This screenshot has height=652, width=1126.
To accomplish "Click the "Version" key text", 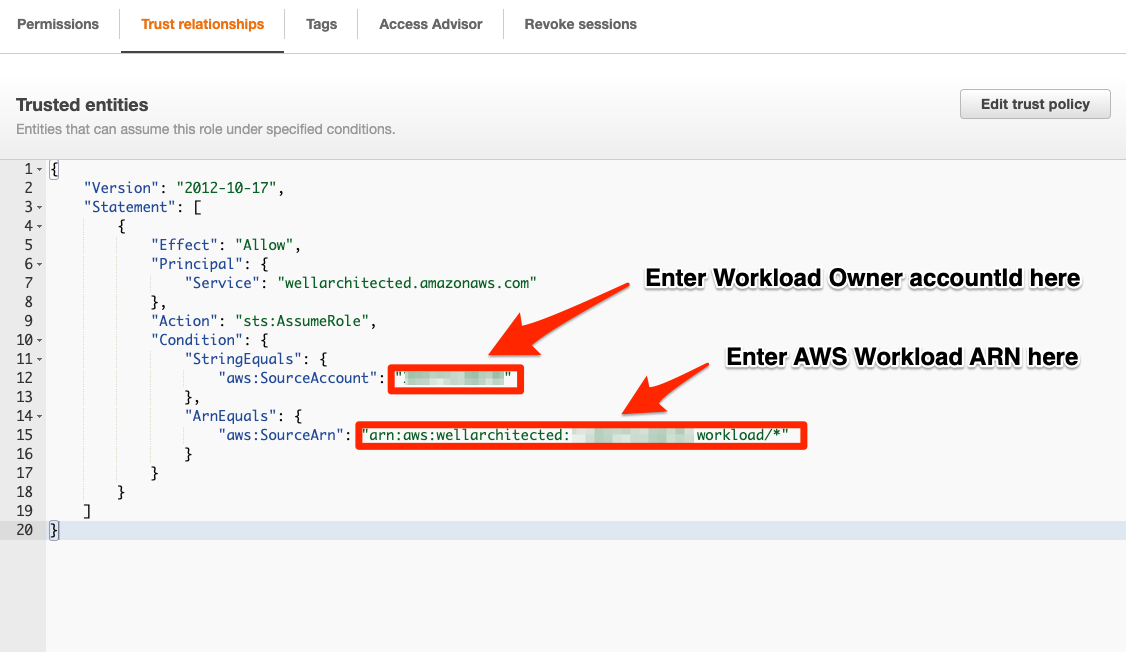I will click(121, 188).
